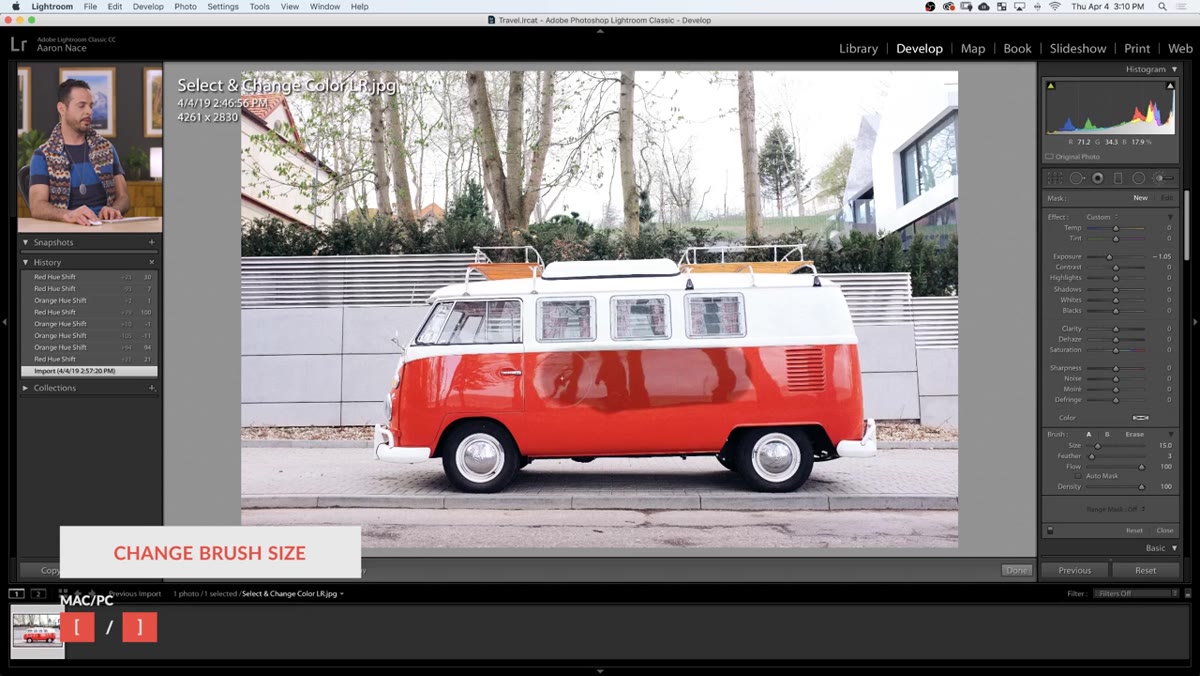
Task: Toggle the adjustment panel switch icon
Action: pyautogui.click(x=1050, y=530)
